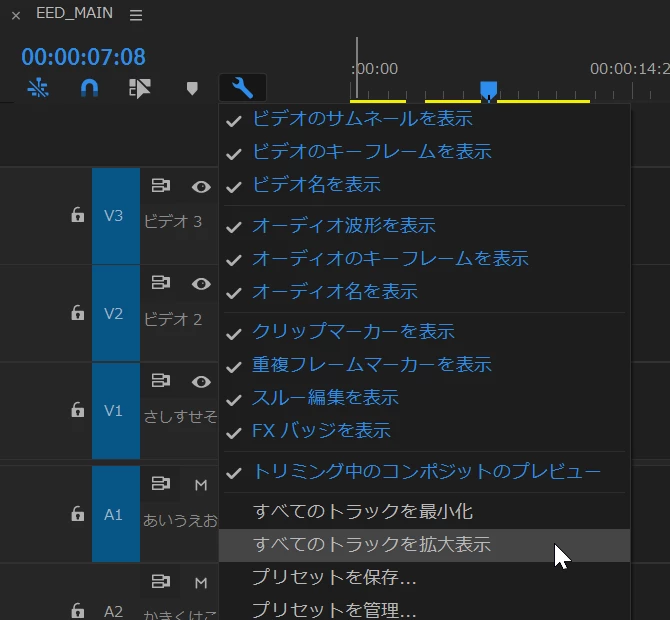Image resolution: width=670 pixels, height=620 pixels.
Task: Click the 00:00:14 ruler timecode label
Action: 629,68
